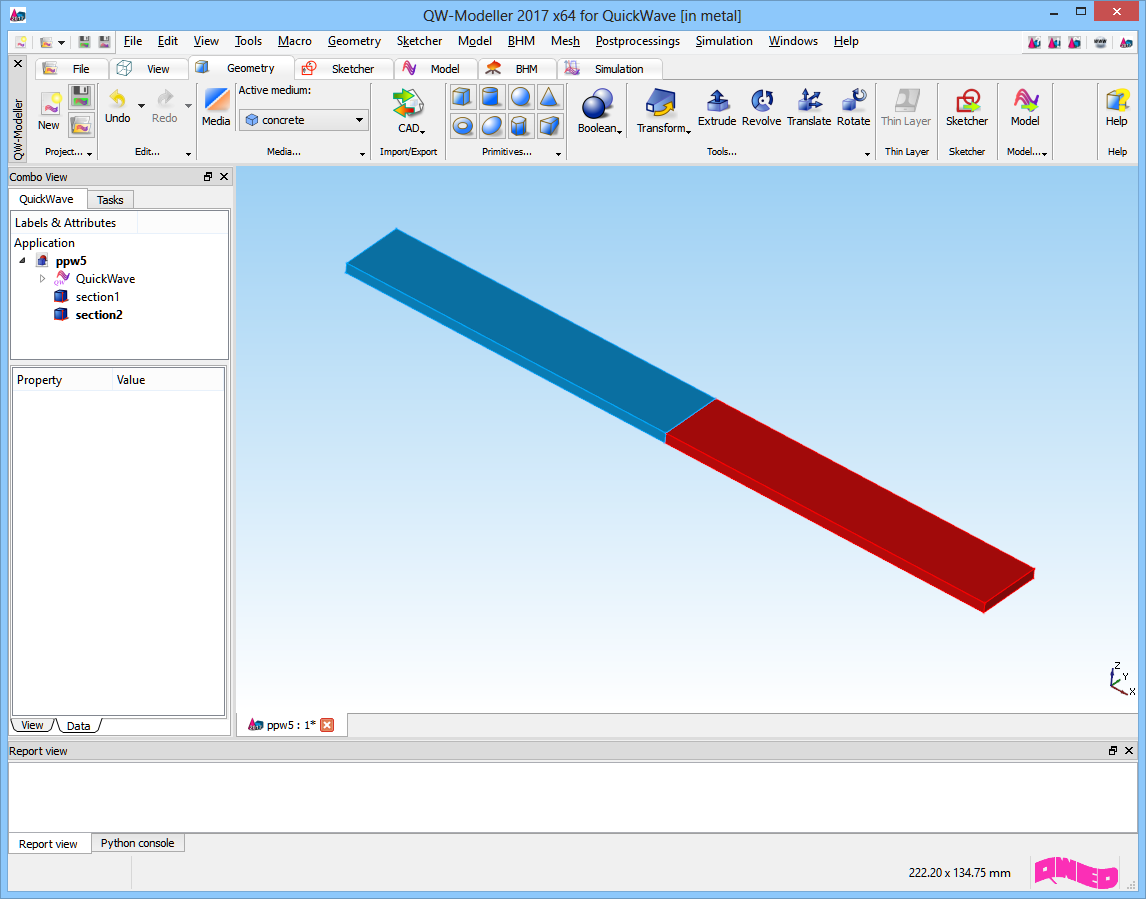Image resolution: width=1146 pixels, height=899 pixels.
Task: Float the Report view panel
Action: coord(1113,751)
